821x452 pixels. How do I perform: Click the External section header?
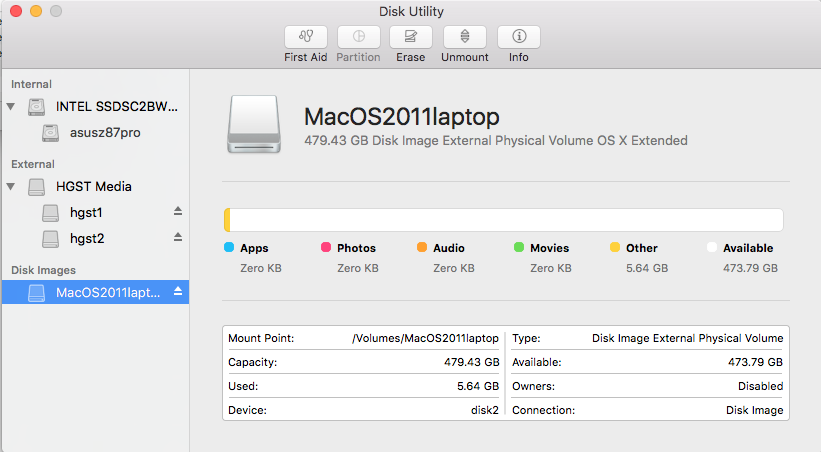click(33, 164)
